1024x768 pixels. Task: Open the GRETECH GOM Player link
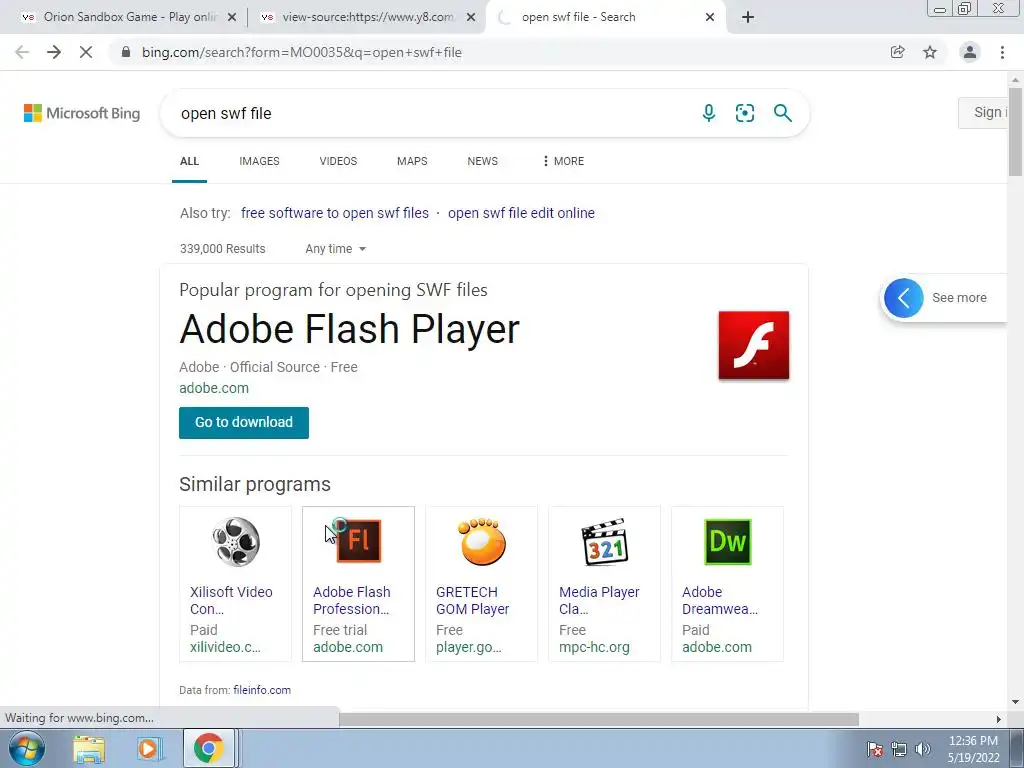473,600
